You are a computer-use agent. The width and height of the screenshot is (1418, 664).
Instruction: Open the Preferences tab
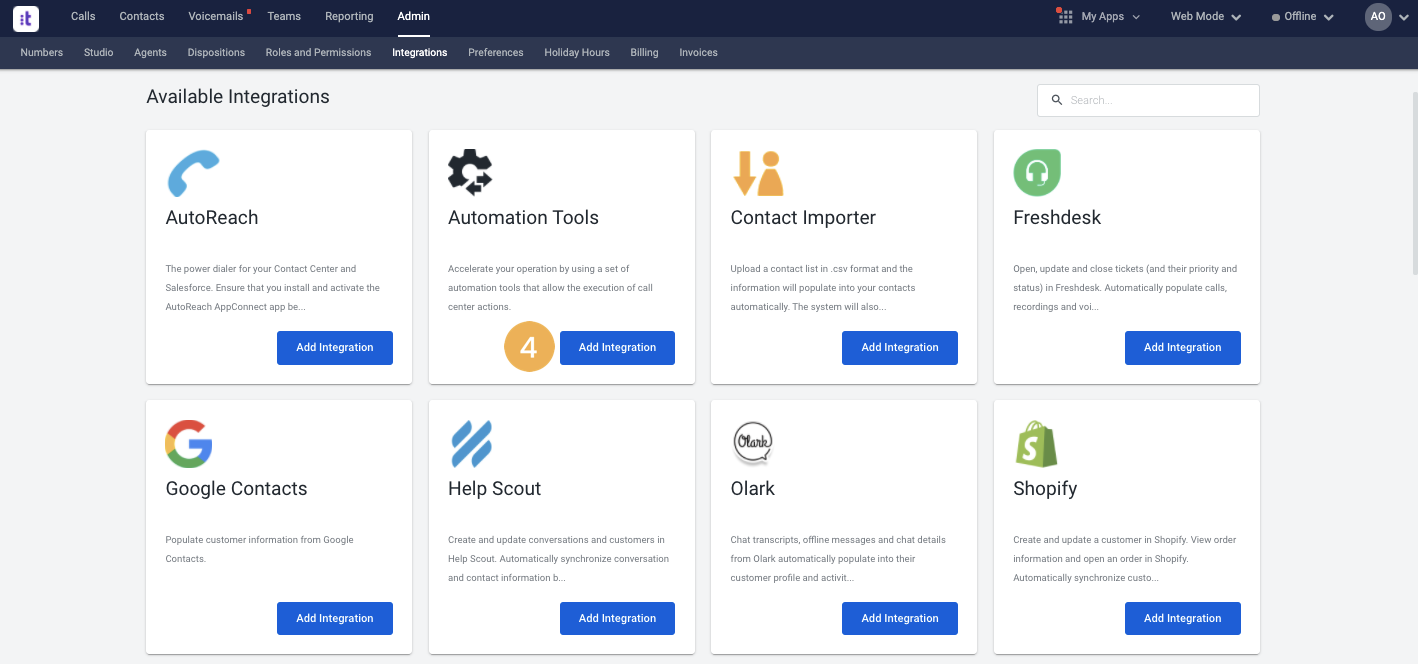point(496,52)
